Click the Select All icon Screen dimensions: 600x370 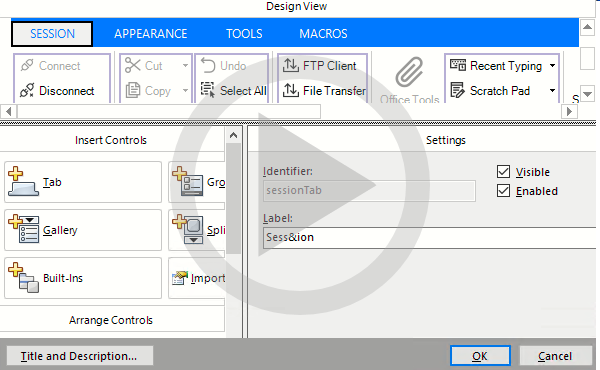pyautogui.click(x=208, y=90)
